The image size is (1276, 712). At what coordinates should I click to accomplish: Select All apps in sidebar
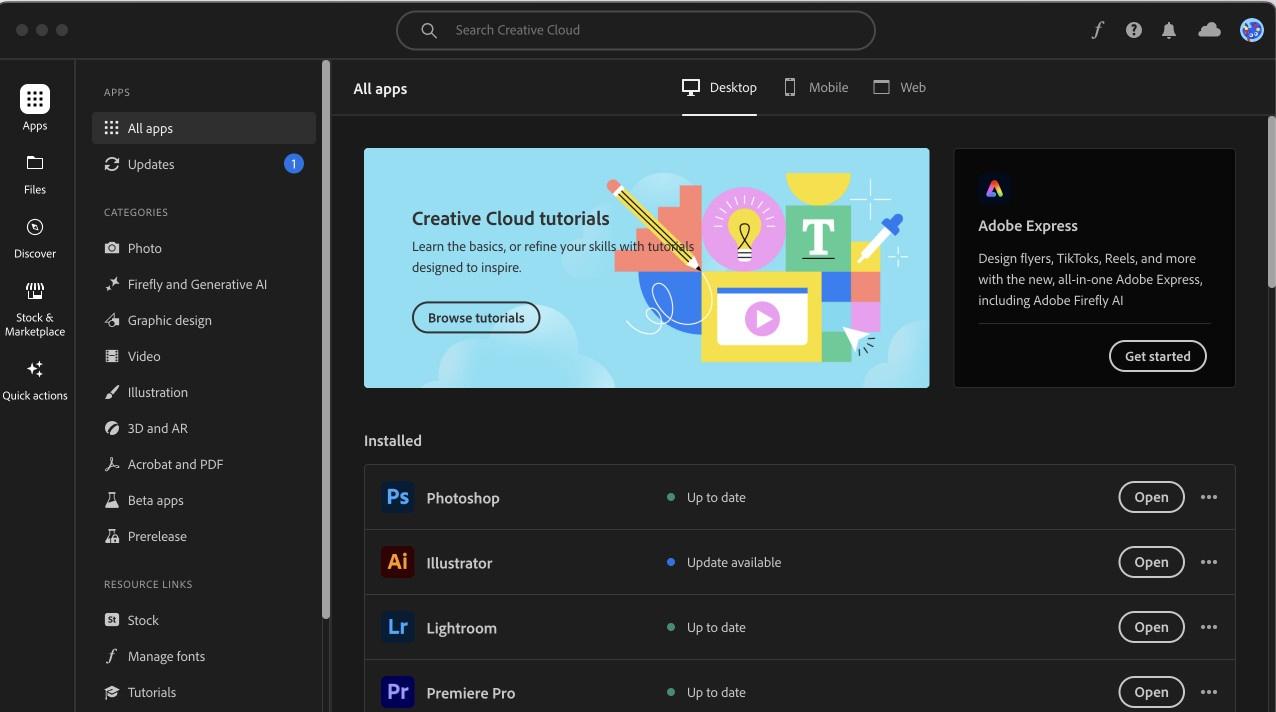point(204,128)
